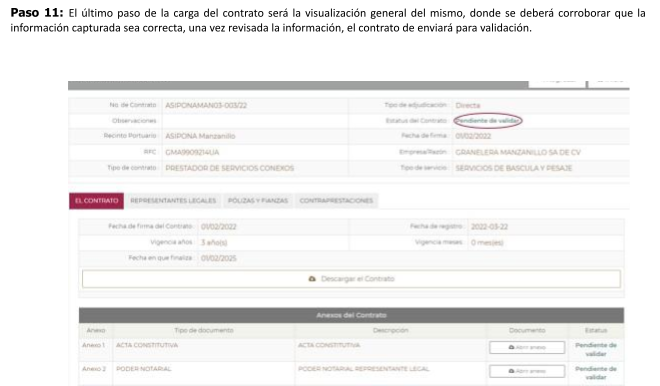660x386 pixels.
Task: Click the cloud icon in Anexo 2 Abrir anexo
Action: [x=511, y=371]
